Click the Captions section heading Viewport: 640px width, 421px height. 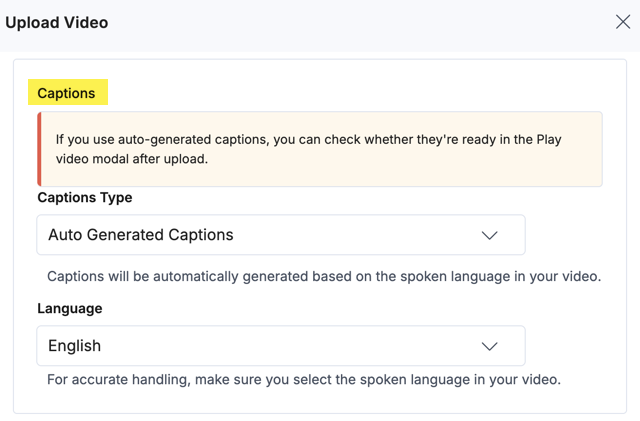coord(66,93)
